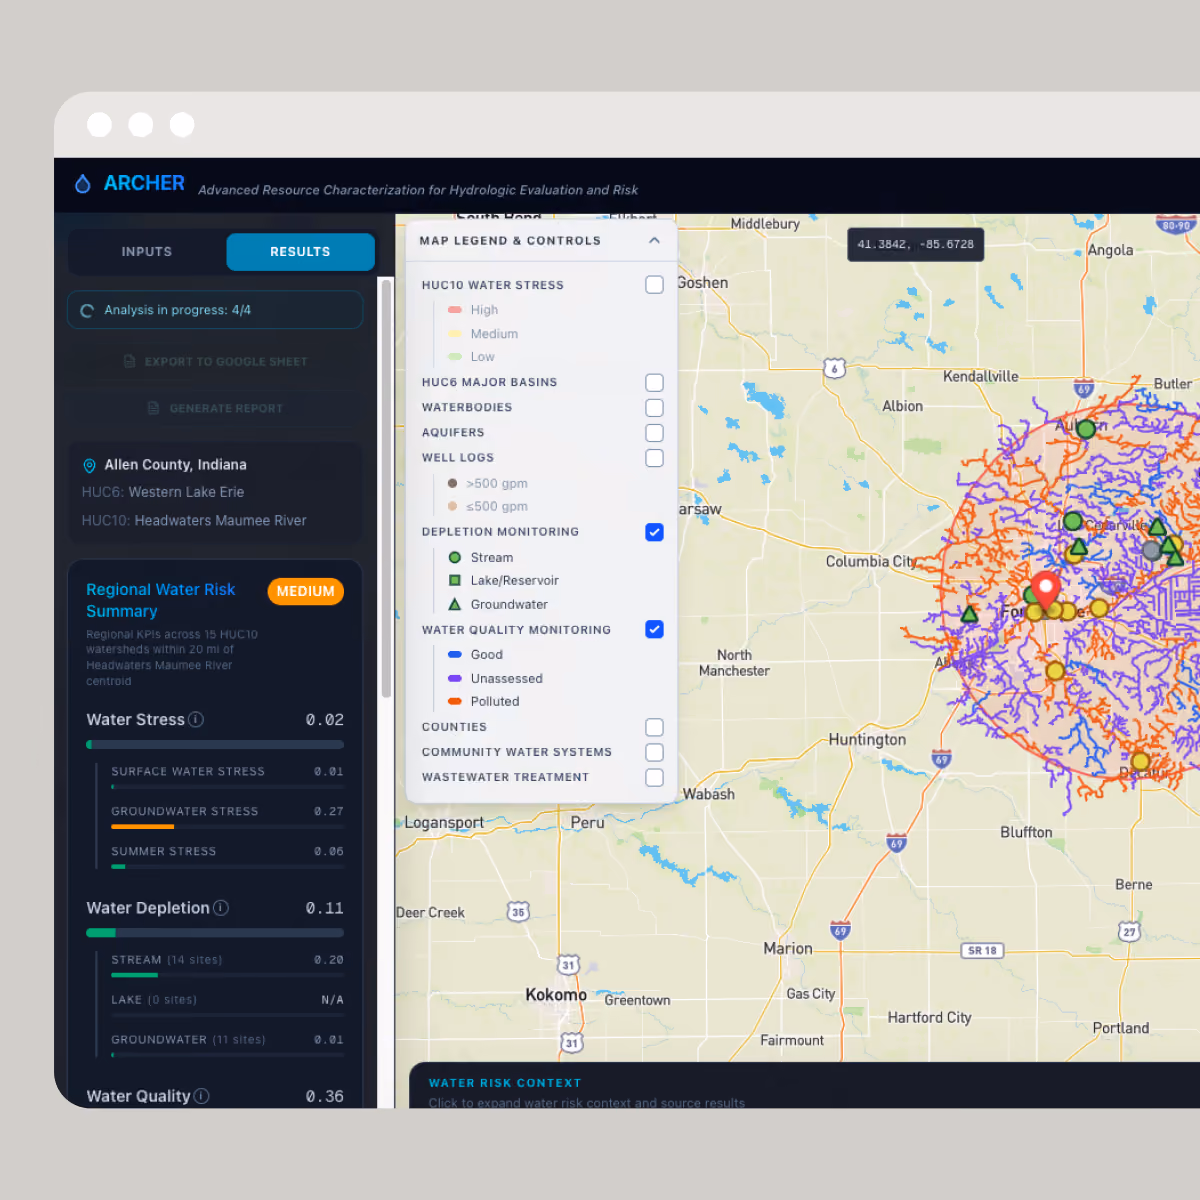Click the yellow marker near Decatur
Viewport: 1200px width, 1200px height.
click(1140, 762)
